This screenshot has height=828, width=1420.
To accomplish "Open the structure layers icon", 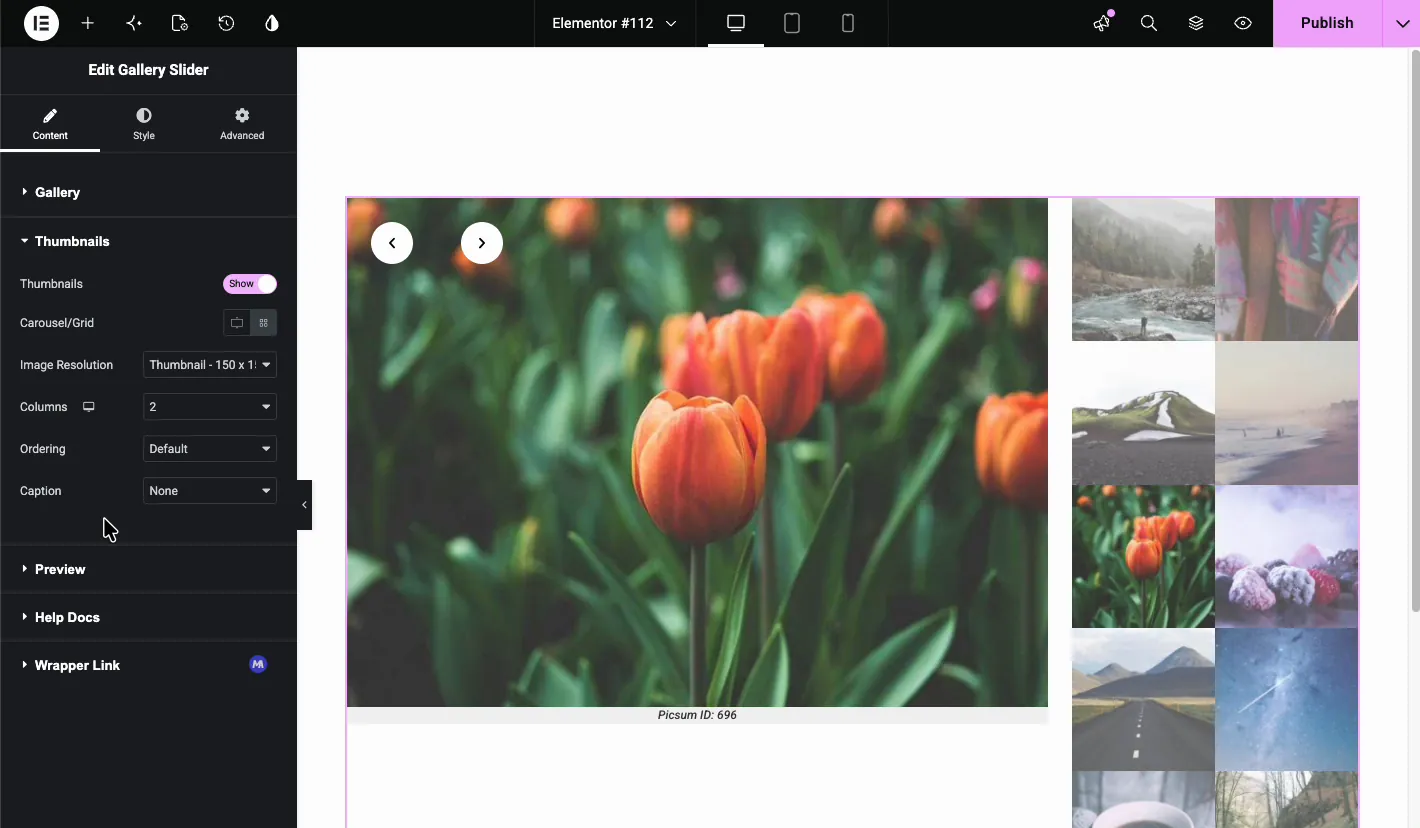I will [1196, 23].
